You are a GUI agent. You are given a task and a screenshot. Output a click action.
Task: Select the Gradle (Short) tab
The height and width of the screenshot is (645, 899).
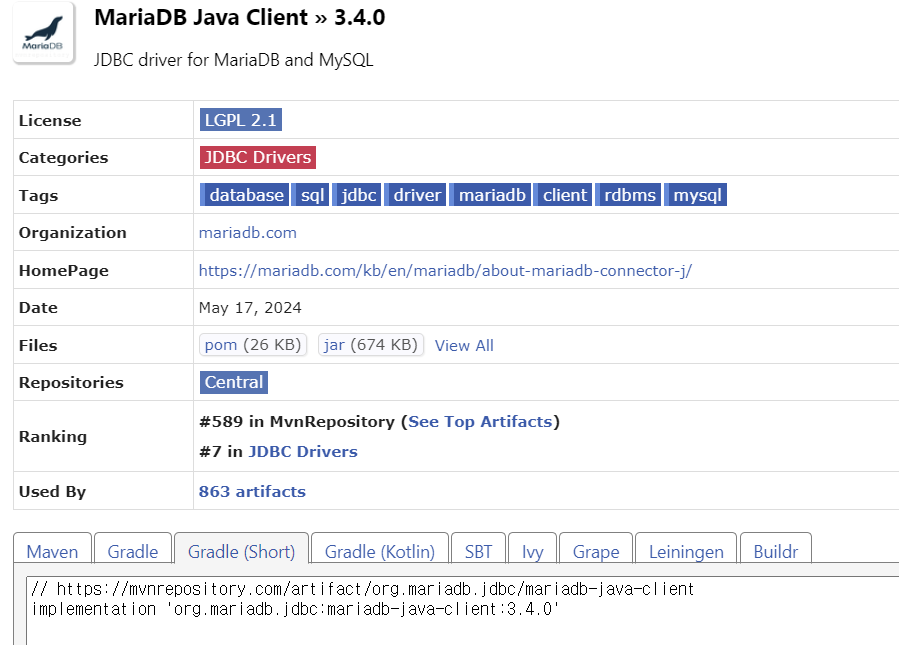point(241,549)
